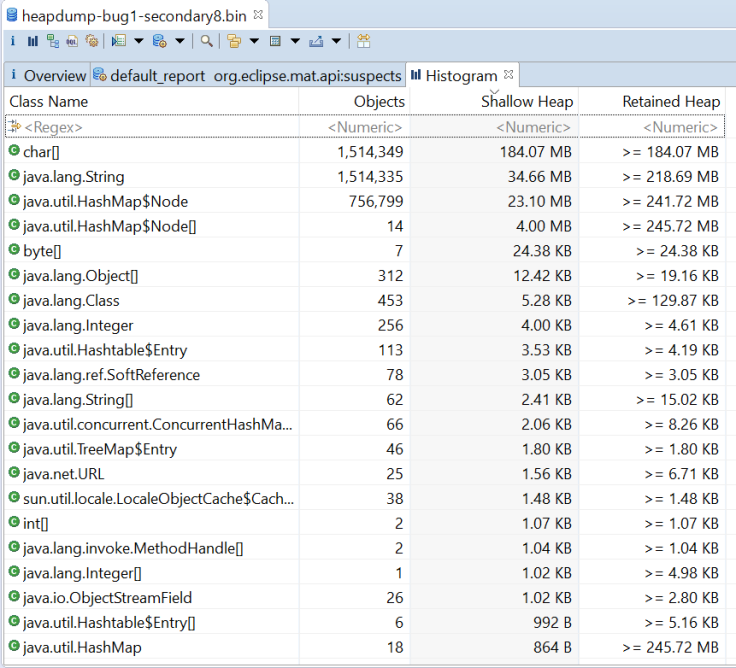Click the toolbar info Overview icon
Viewport: 736px width, 668px height.
click(13, 41)
